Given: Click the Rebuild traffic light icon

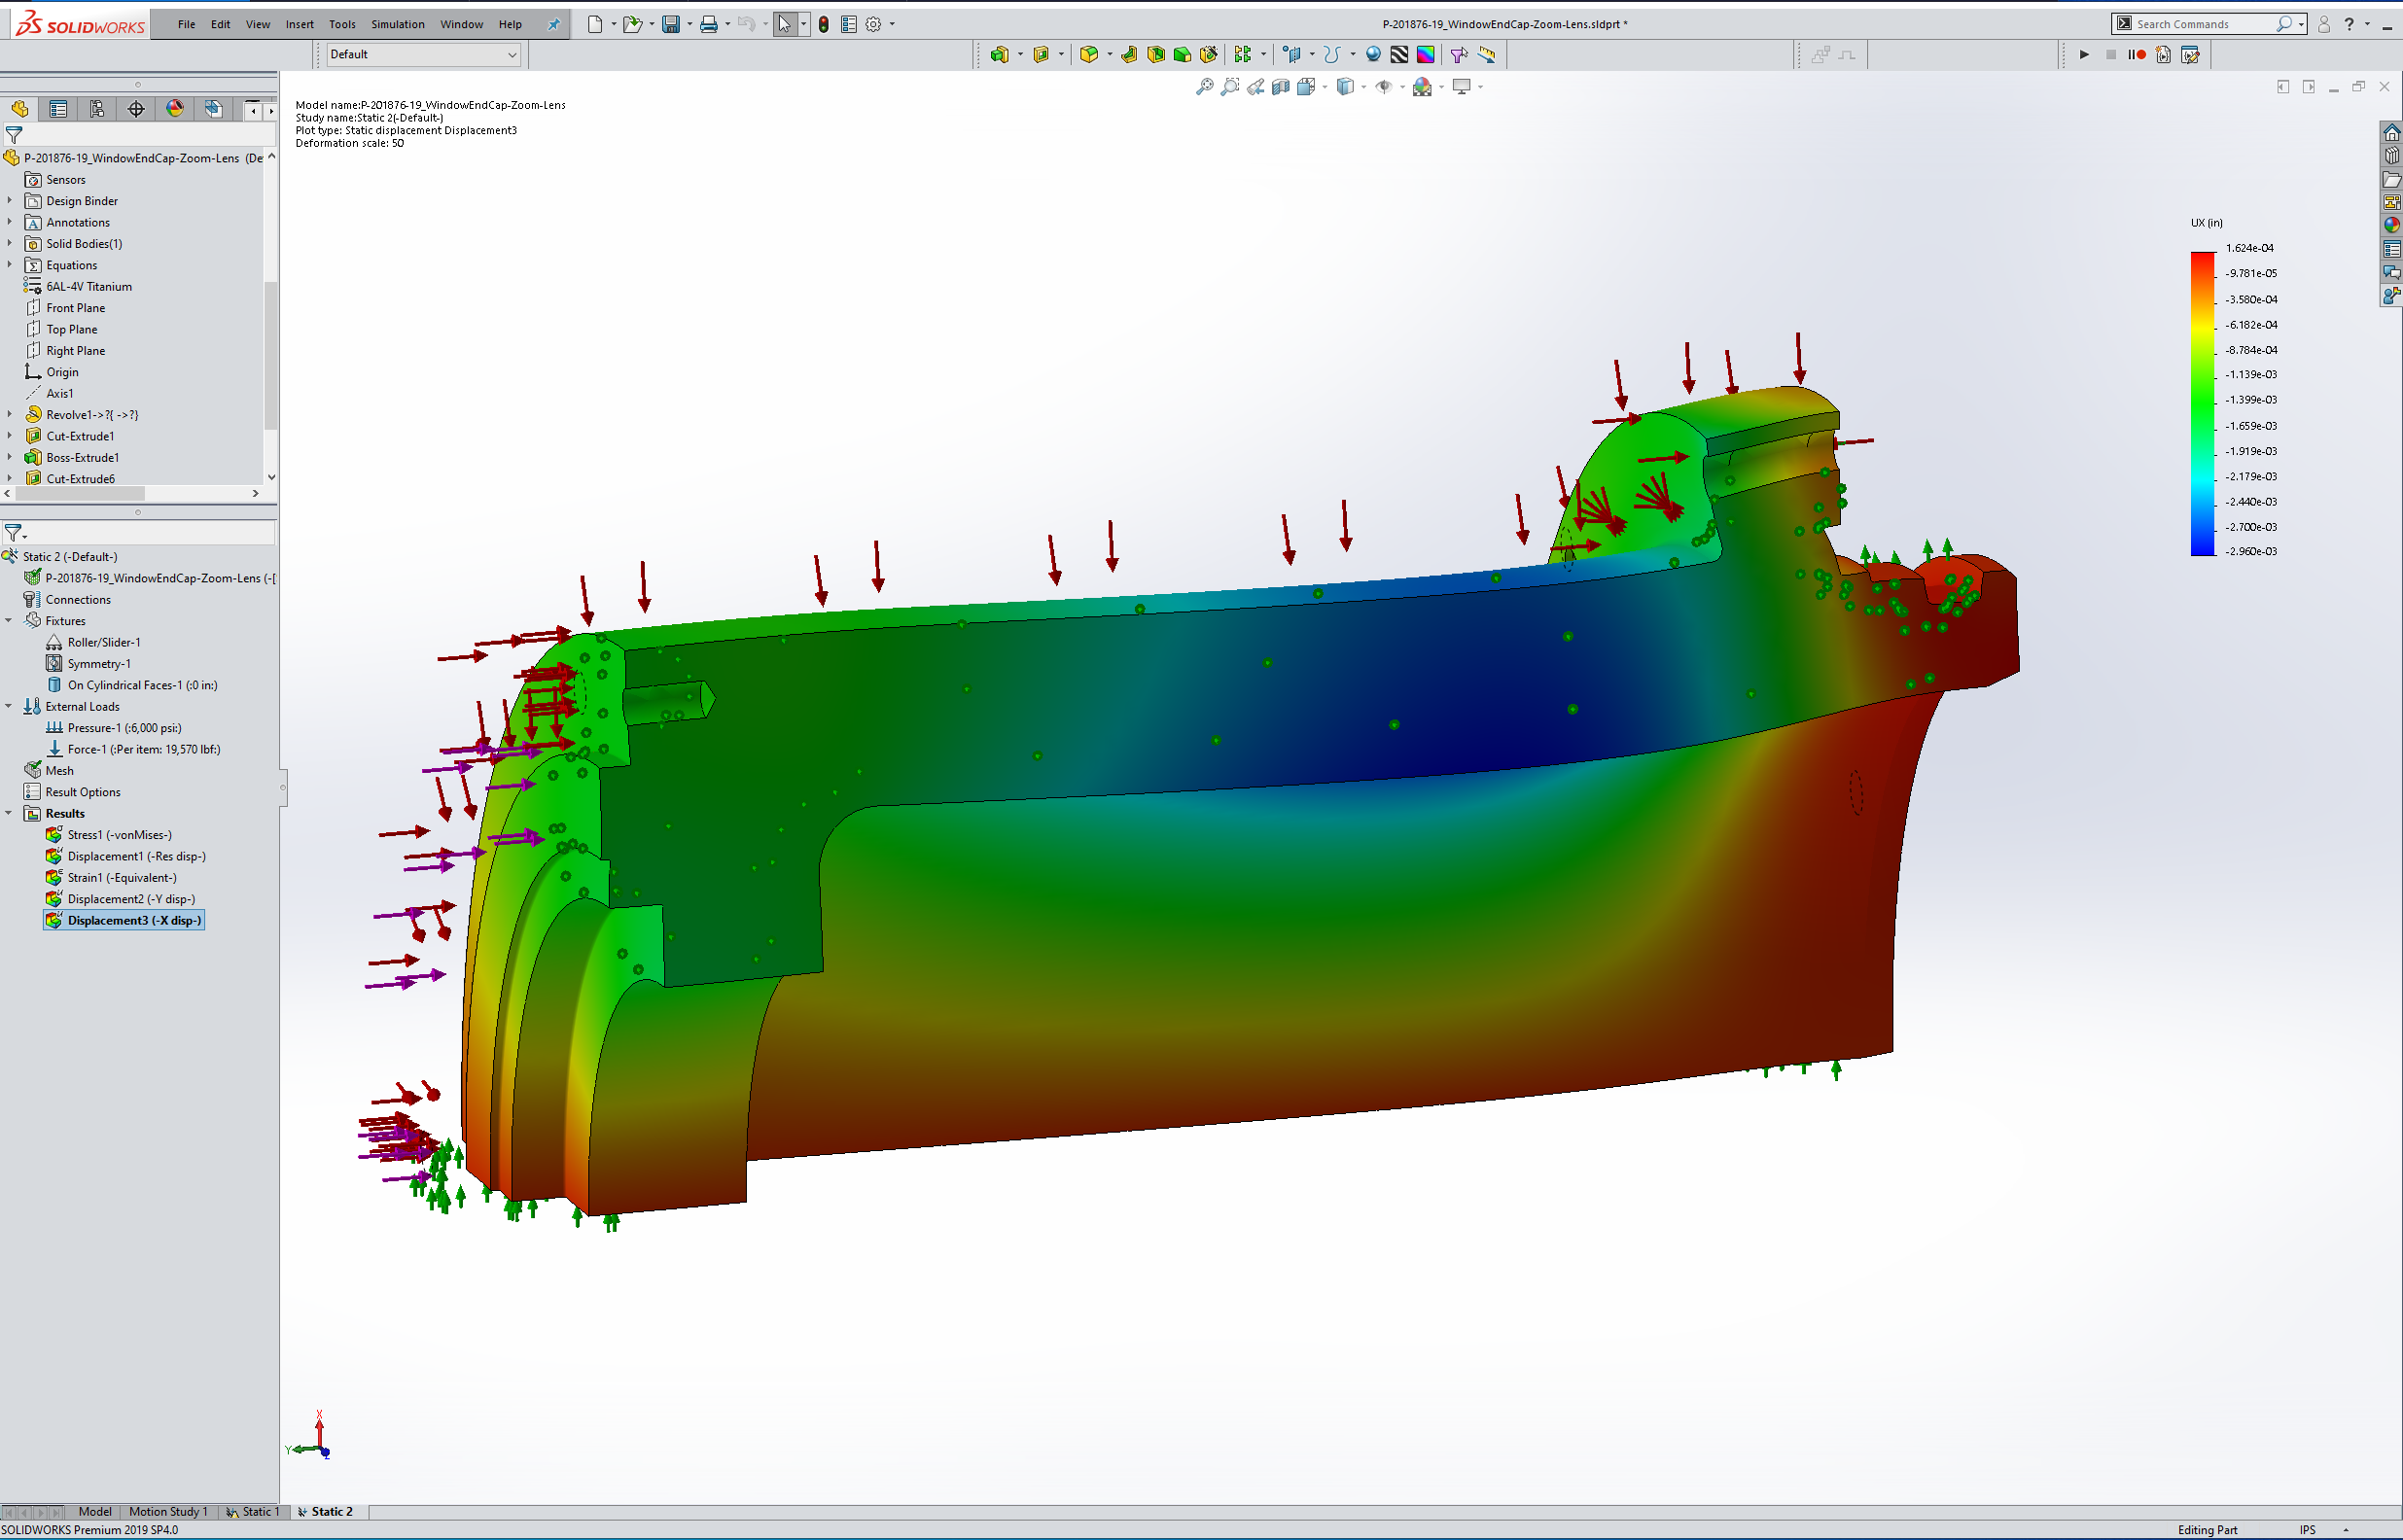Looking at the screenshot, I should coord(823,24).
